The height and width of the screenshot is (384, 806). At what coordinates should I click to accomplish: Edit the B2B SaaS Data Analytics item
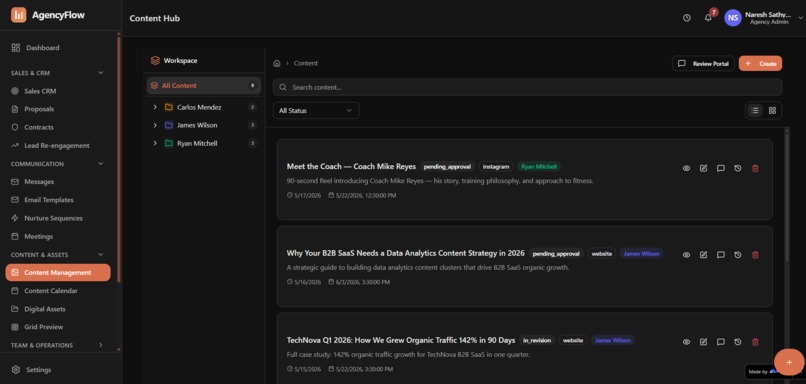click(x=703, y=255)
